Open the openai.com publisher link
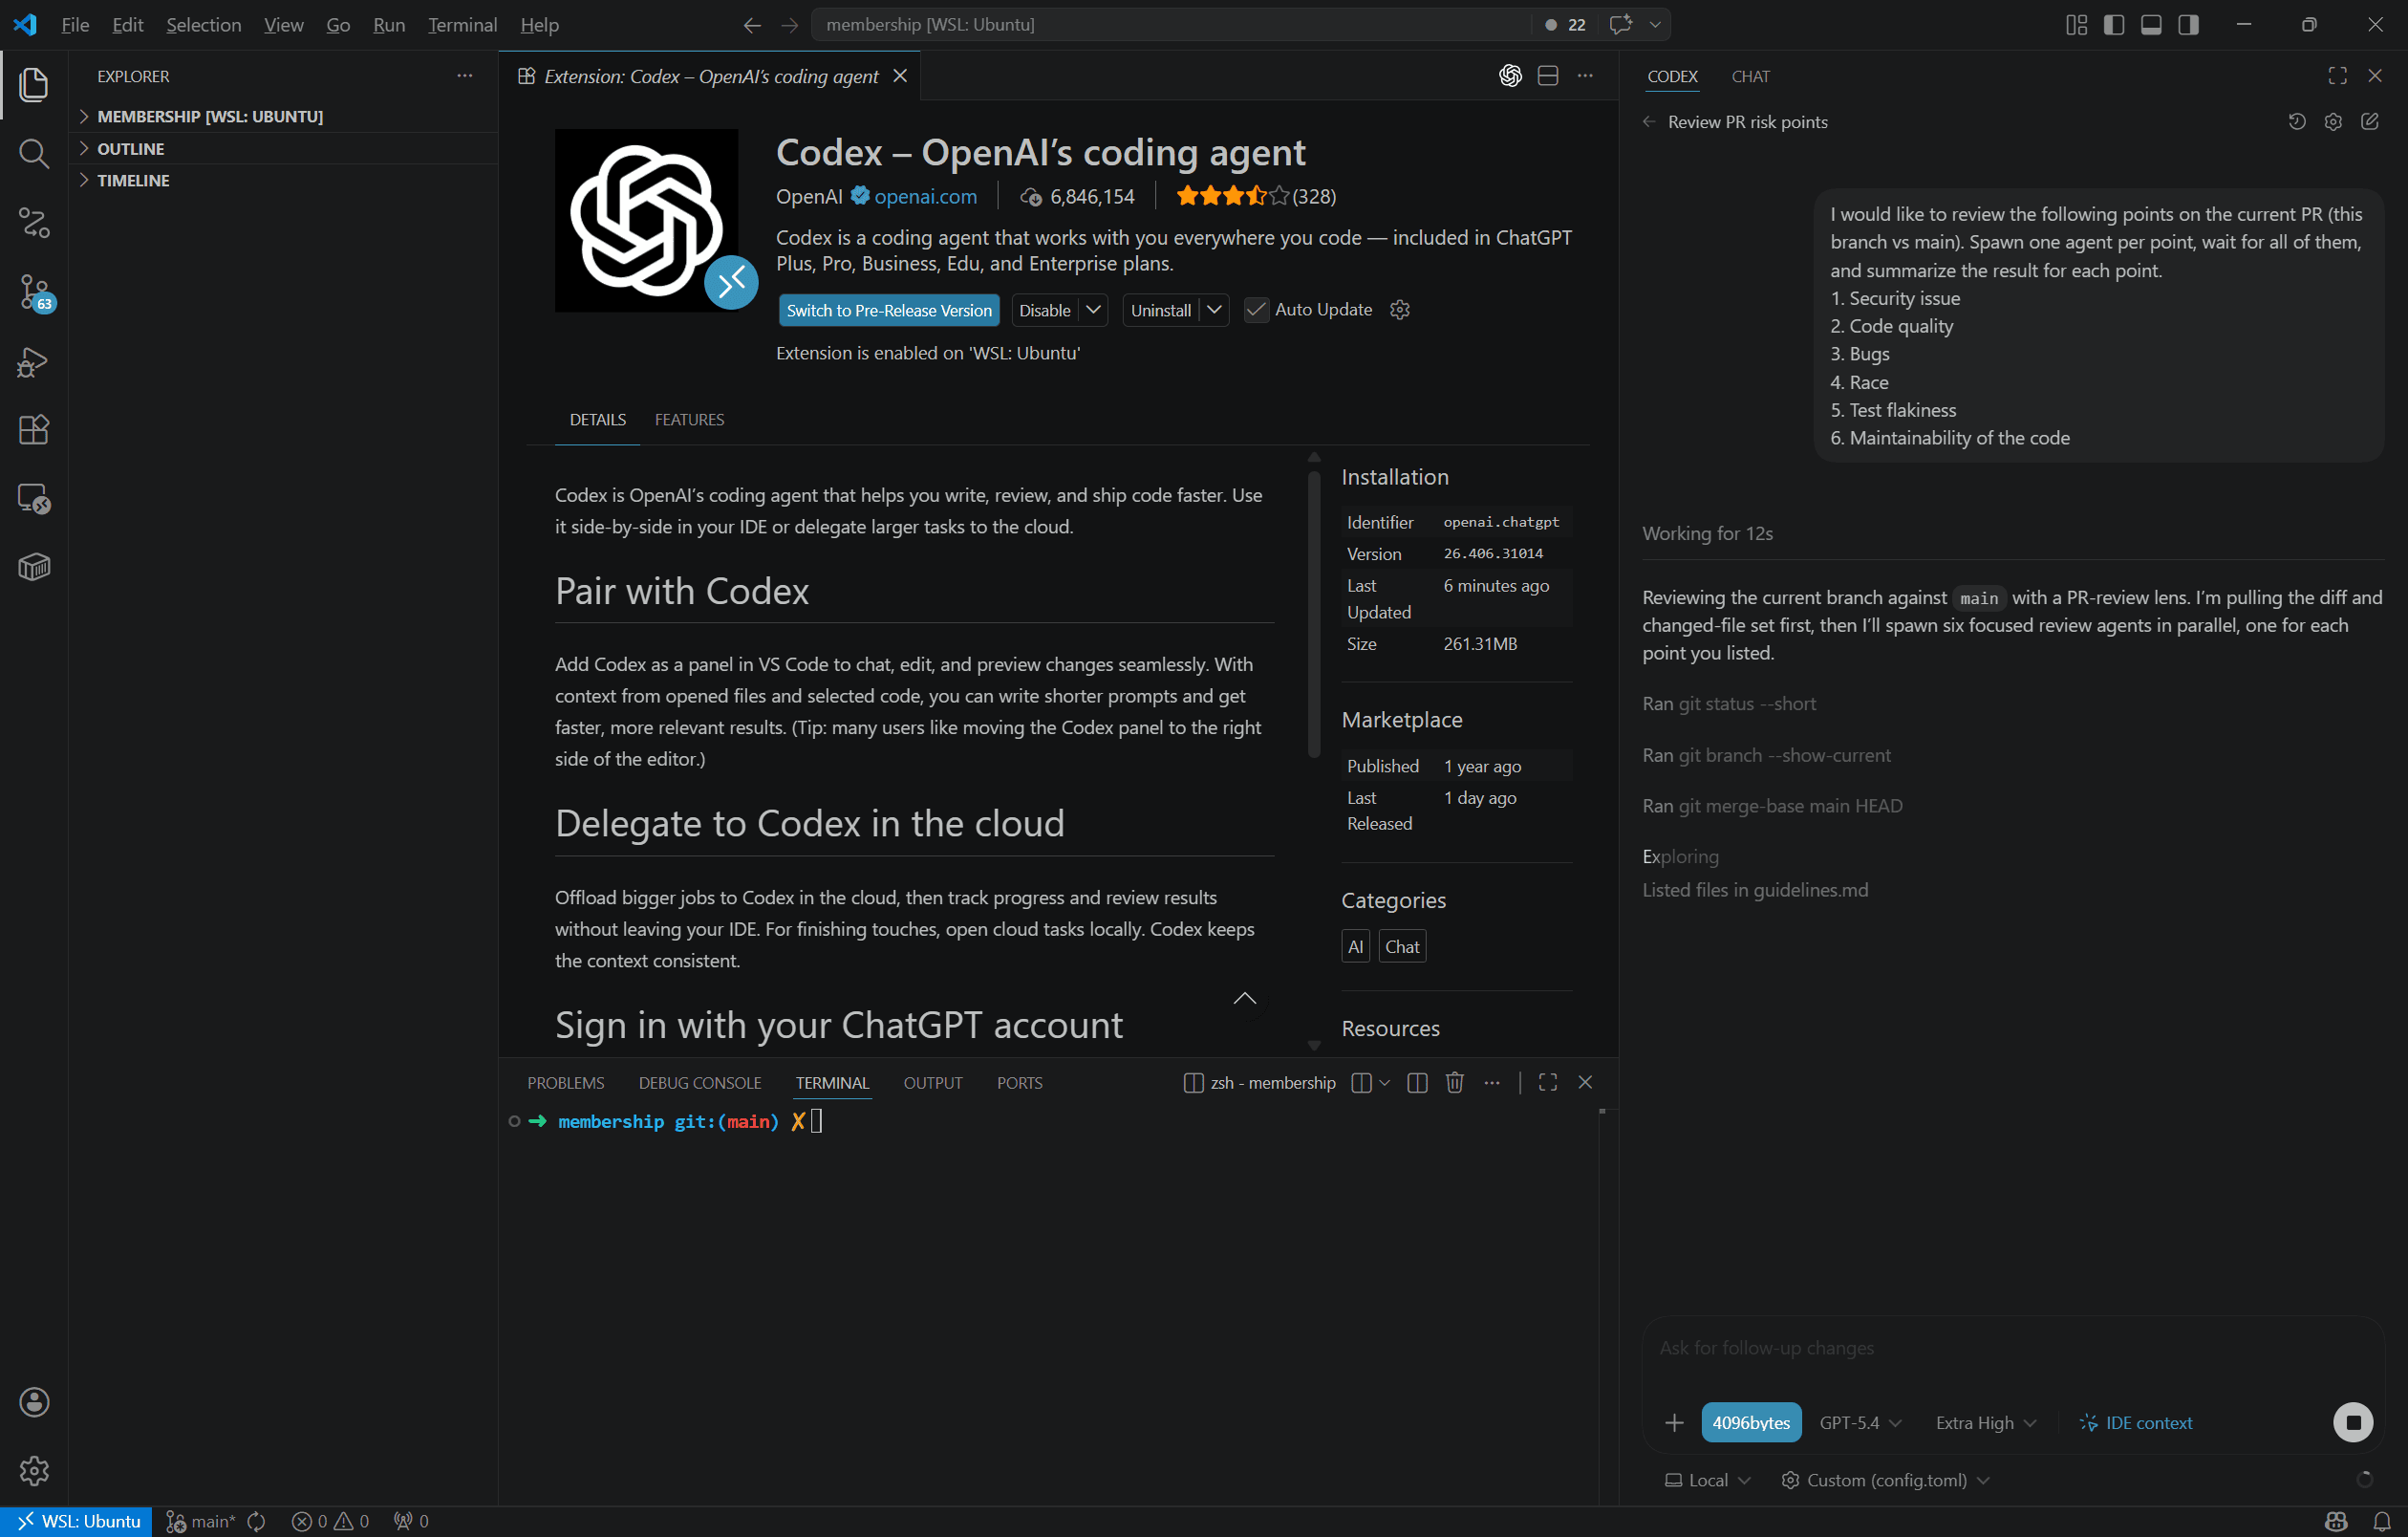The width and height of the screenshot is (2408, 1537). pyautogui.click(x=925, y=196)
